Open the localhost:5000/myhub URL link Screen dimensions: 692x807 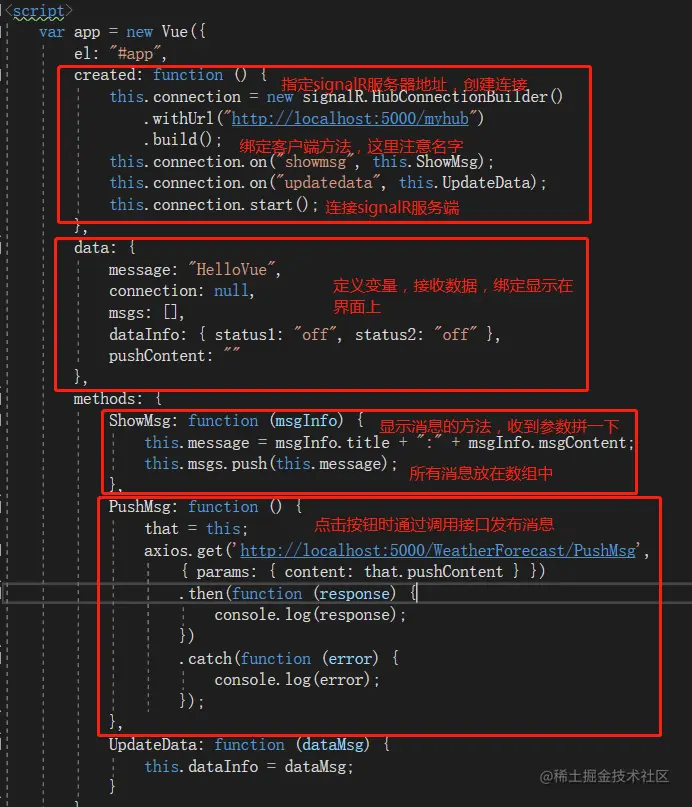[x=350, y=118]
